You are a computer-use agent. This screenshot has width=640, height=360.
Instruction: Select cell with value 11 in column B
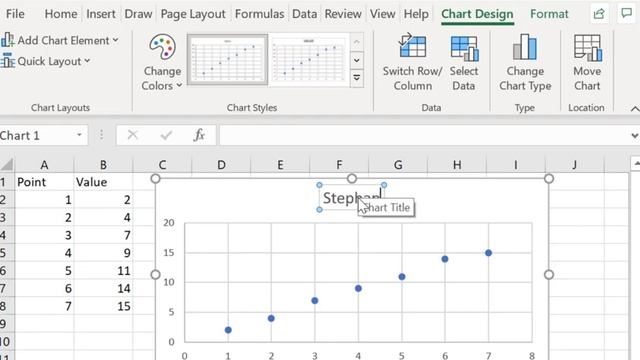[x=103, y=271]
